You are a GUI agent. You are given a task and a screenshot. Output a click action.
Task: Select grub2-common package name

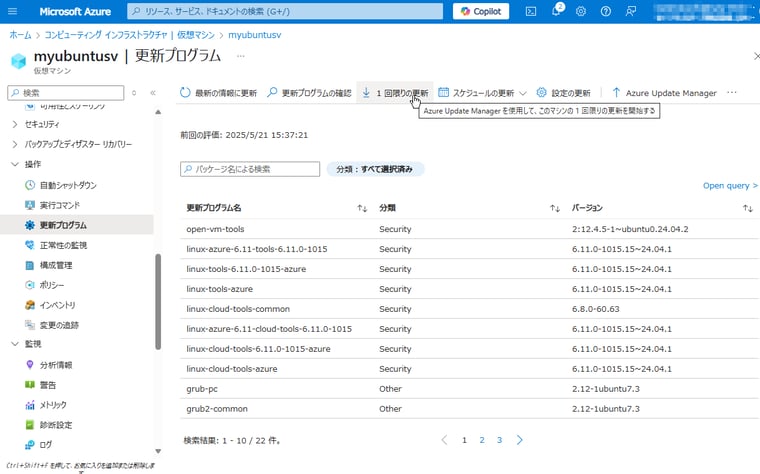tap(217, 409)
